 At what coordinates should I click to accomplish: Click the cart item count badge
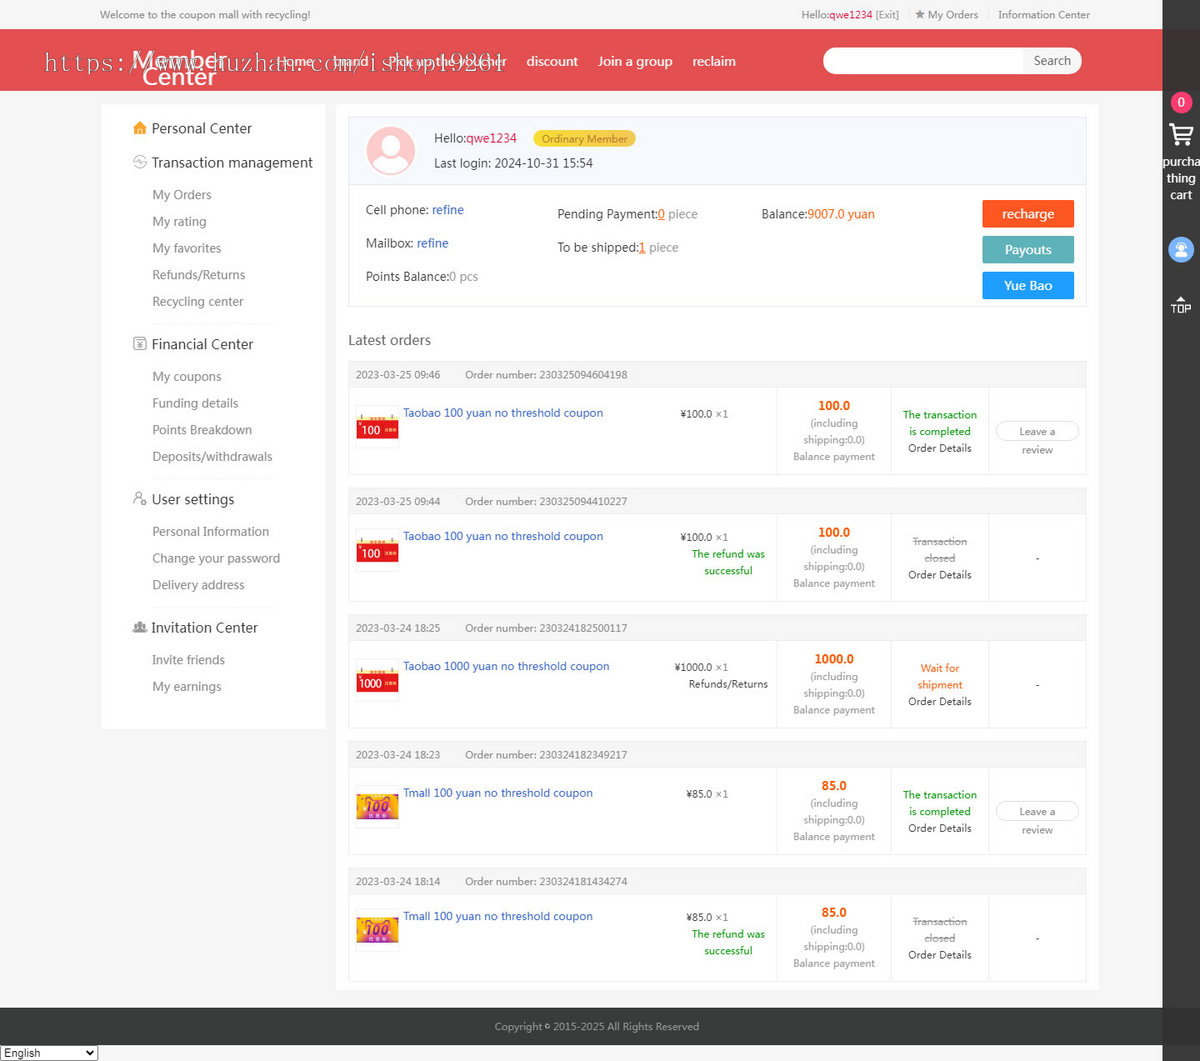pos(1181,102)
